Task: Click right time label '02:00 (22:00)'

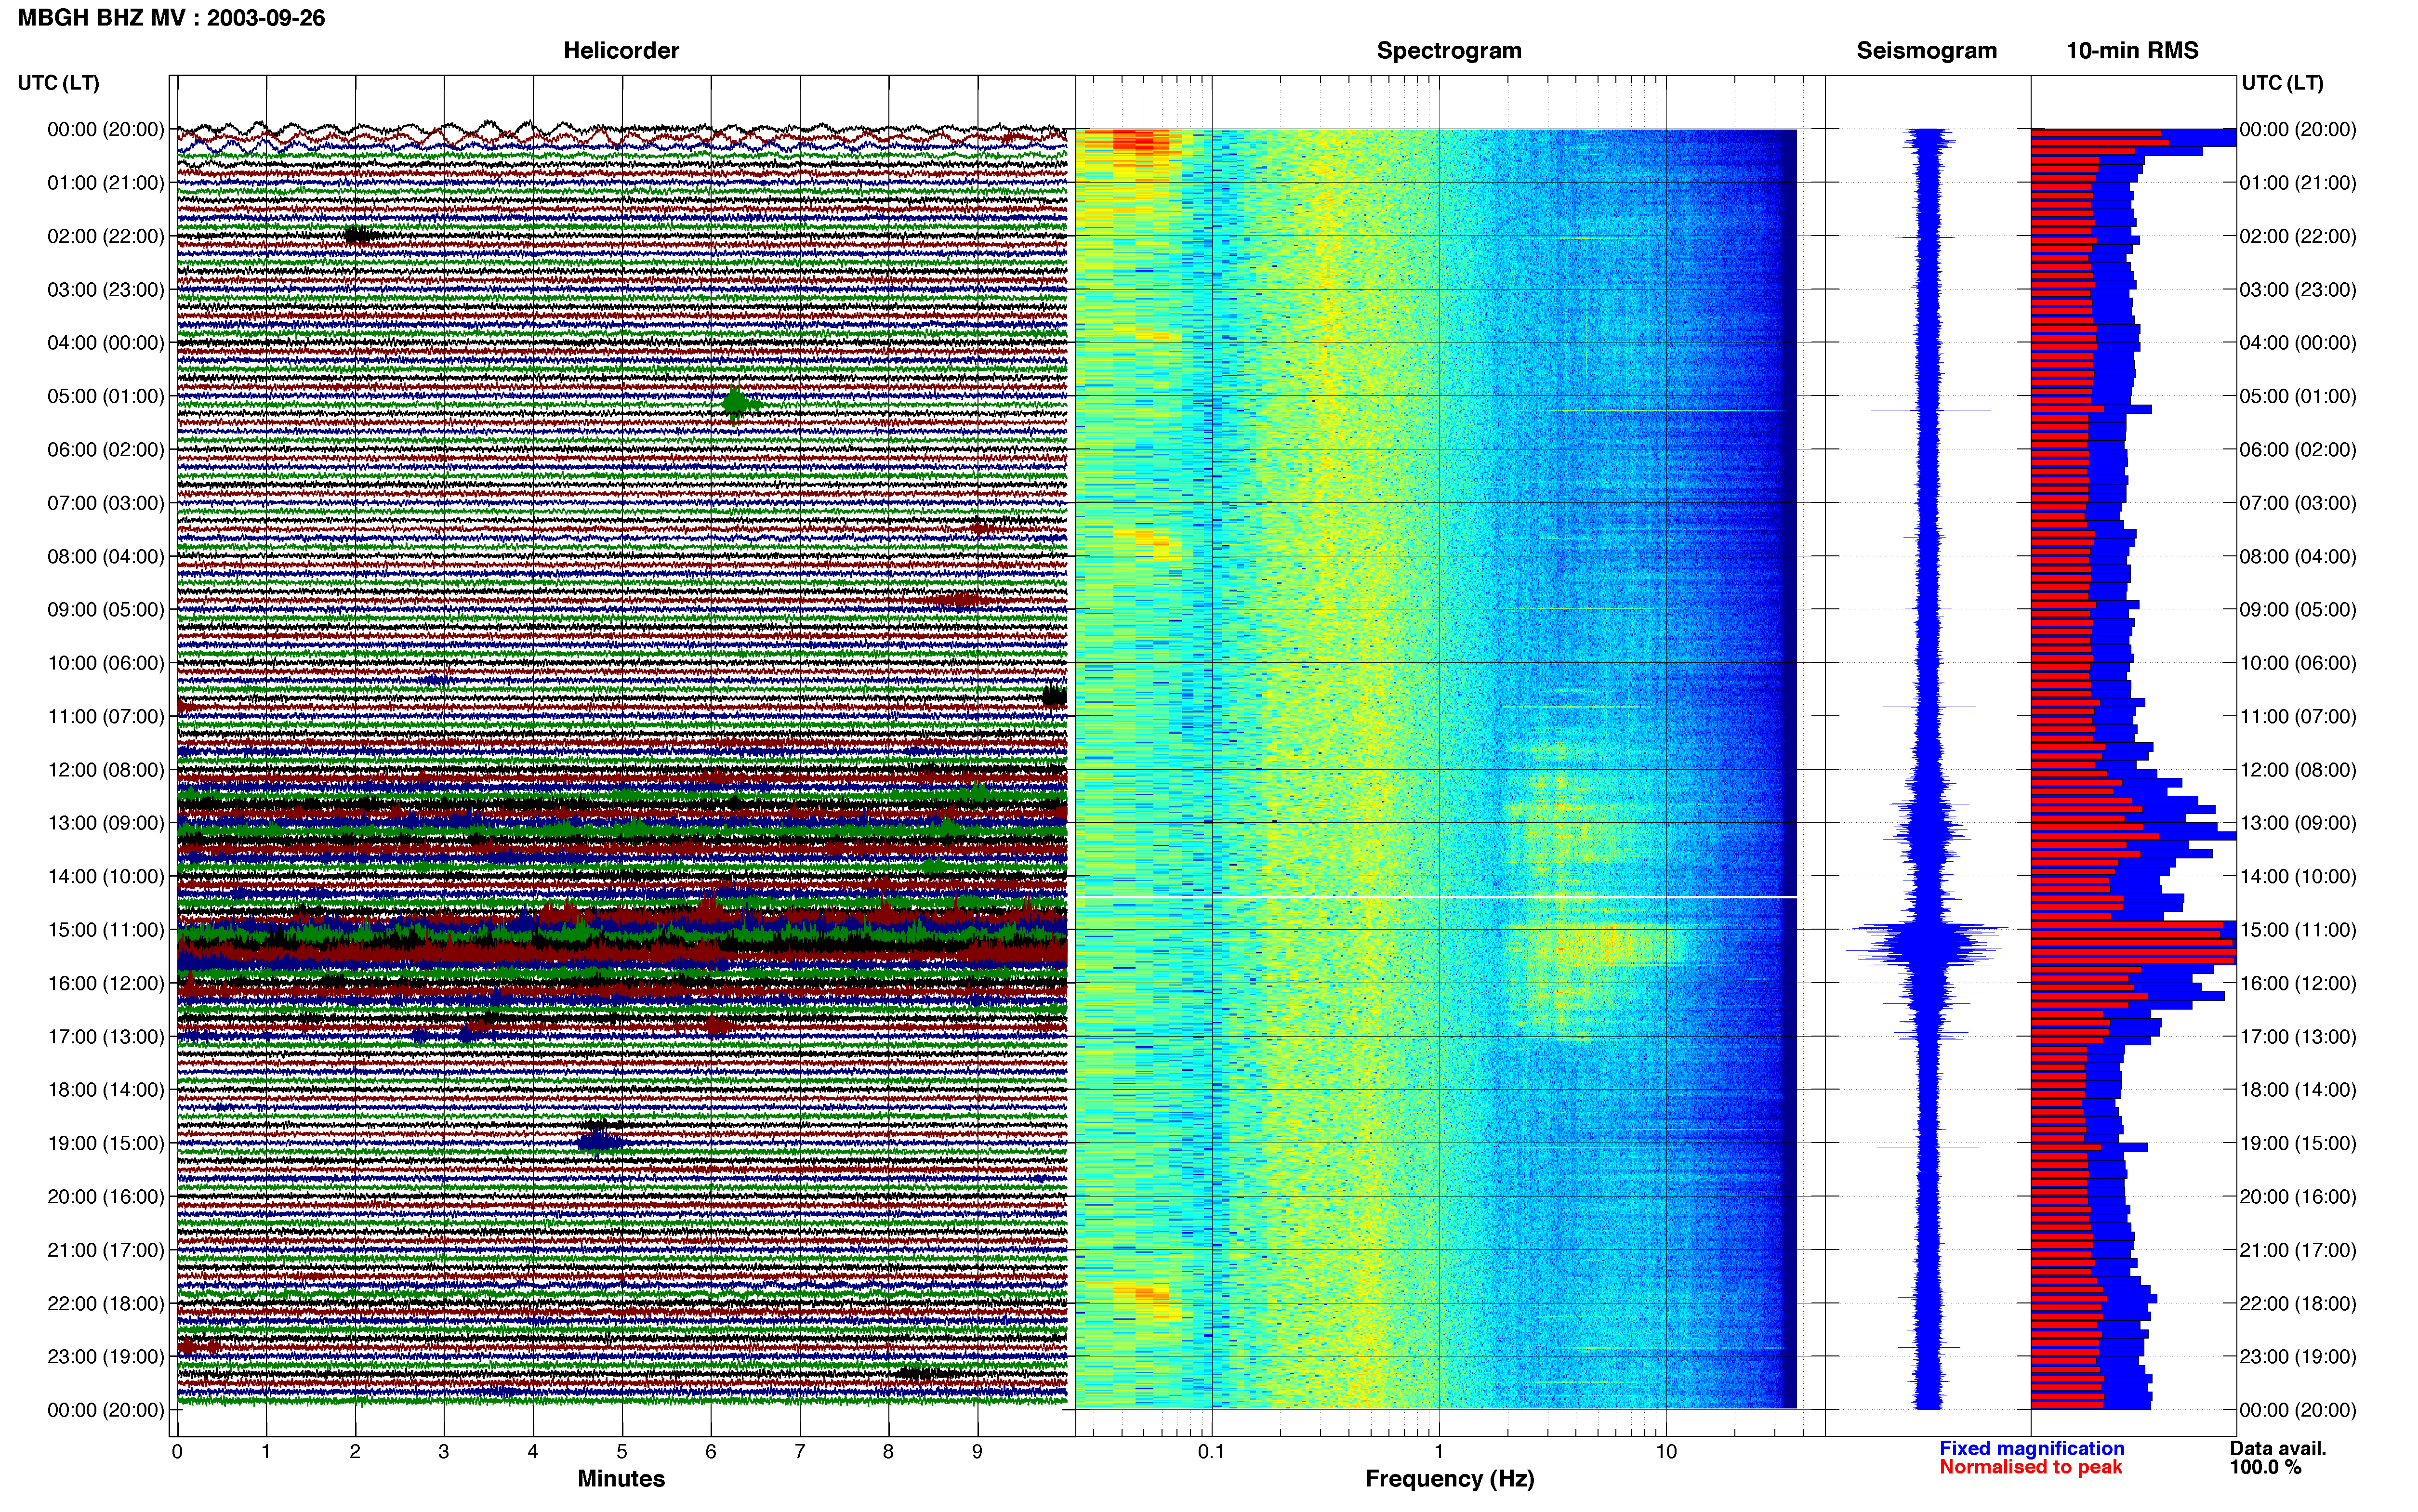Action: 2298,236
